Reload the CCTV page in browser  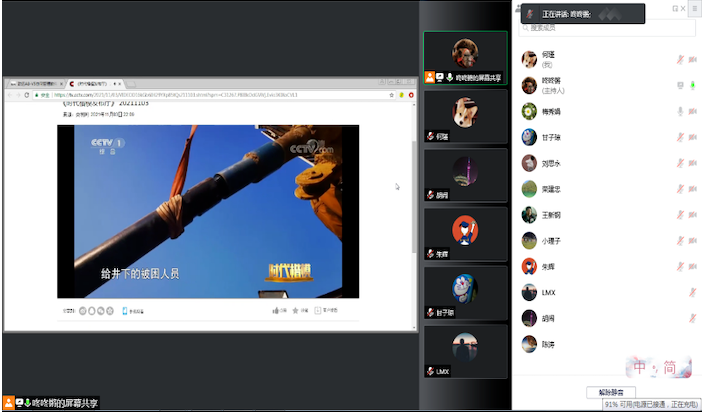tap(27, 95)
